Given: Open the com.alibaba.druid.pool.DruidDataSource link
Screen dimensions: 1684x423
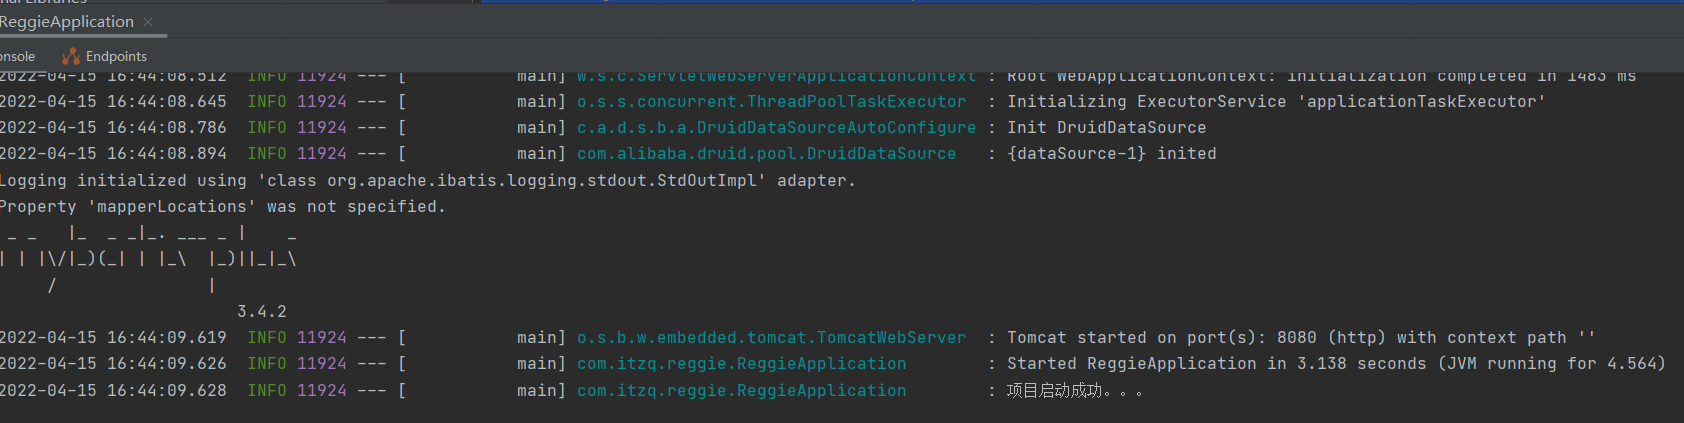Looking at the screenshot, I should [x=766, y=153].
